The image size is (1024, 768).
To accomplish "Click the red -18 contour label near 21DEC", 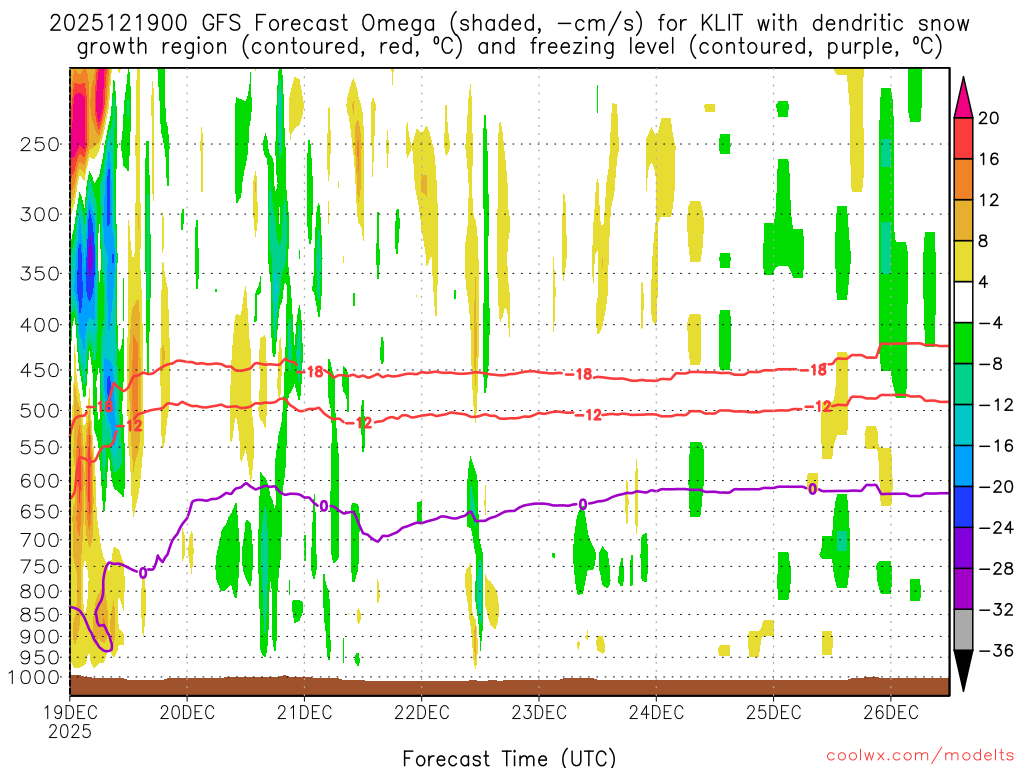I will (310, 372).
